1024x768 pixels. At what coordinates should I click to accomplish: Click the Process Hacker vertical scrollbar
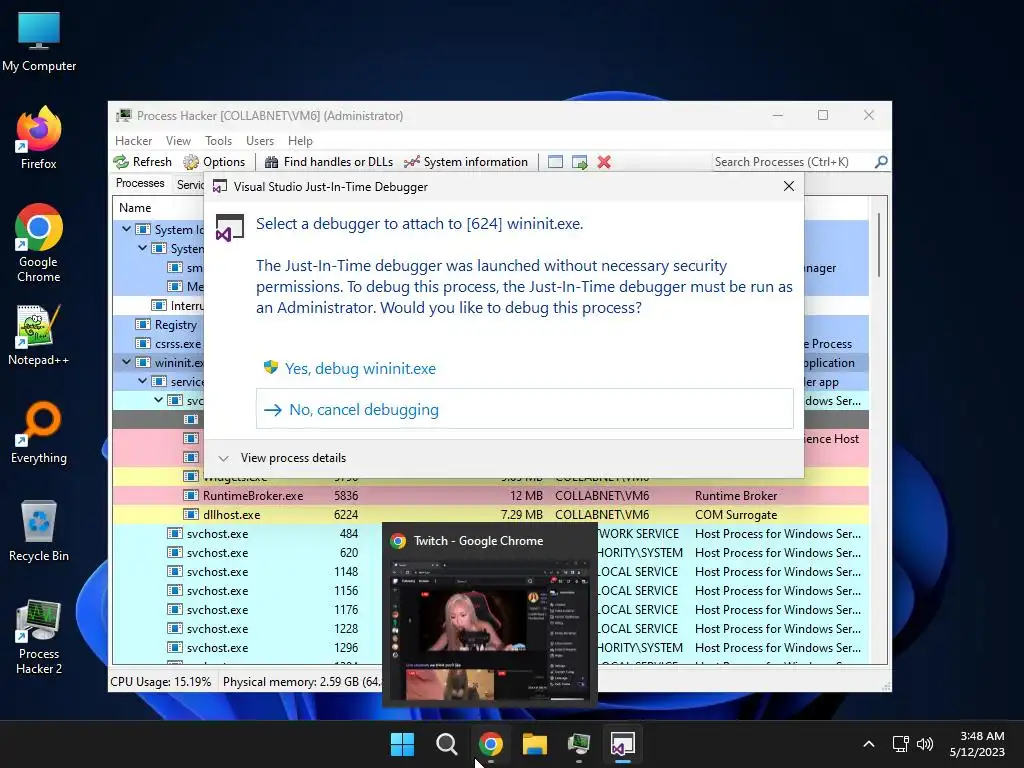879,245
